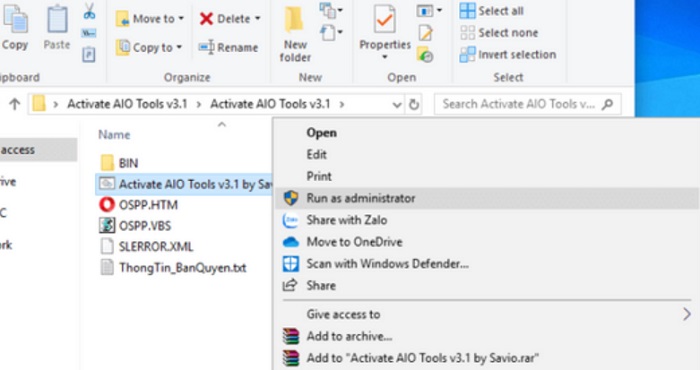
Task: Click Invert selection
Action: click(508, 54)
